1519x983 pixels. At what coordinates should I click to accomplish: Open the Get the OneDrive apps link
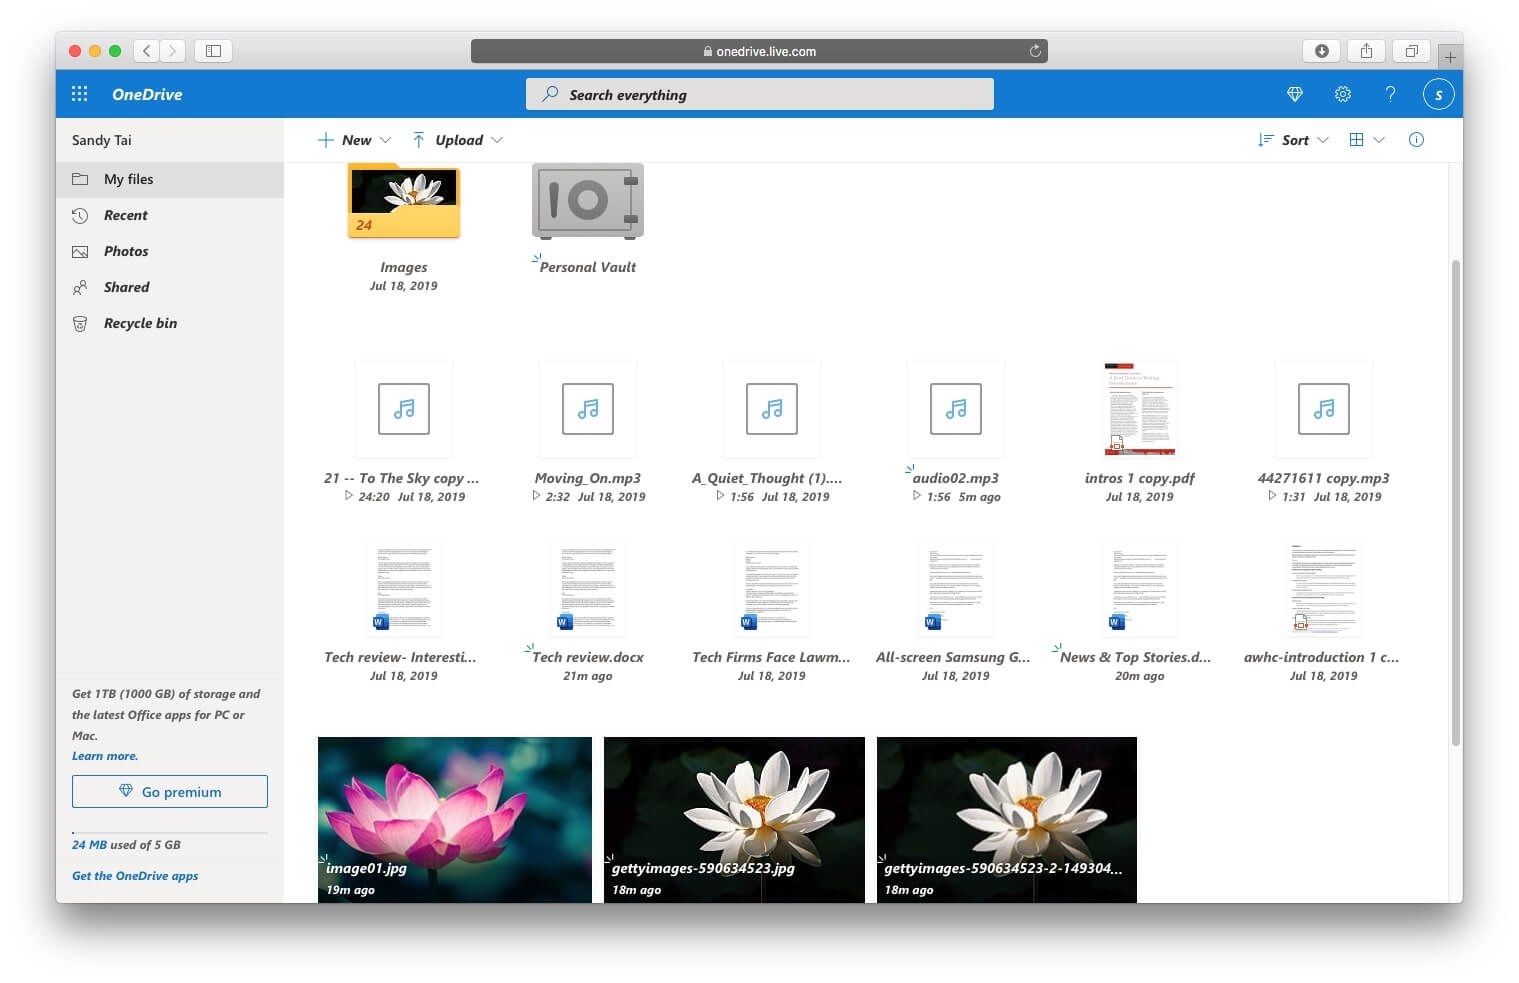135,876
